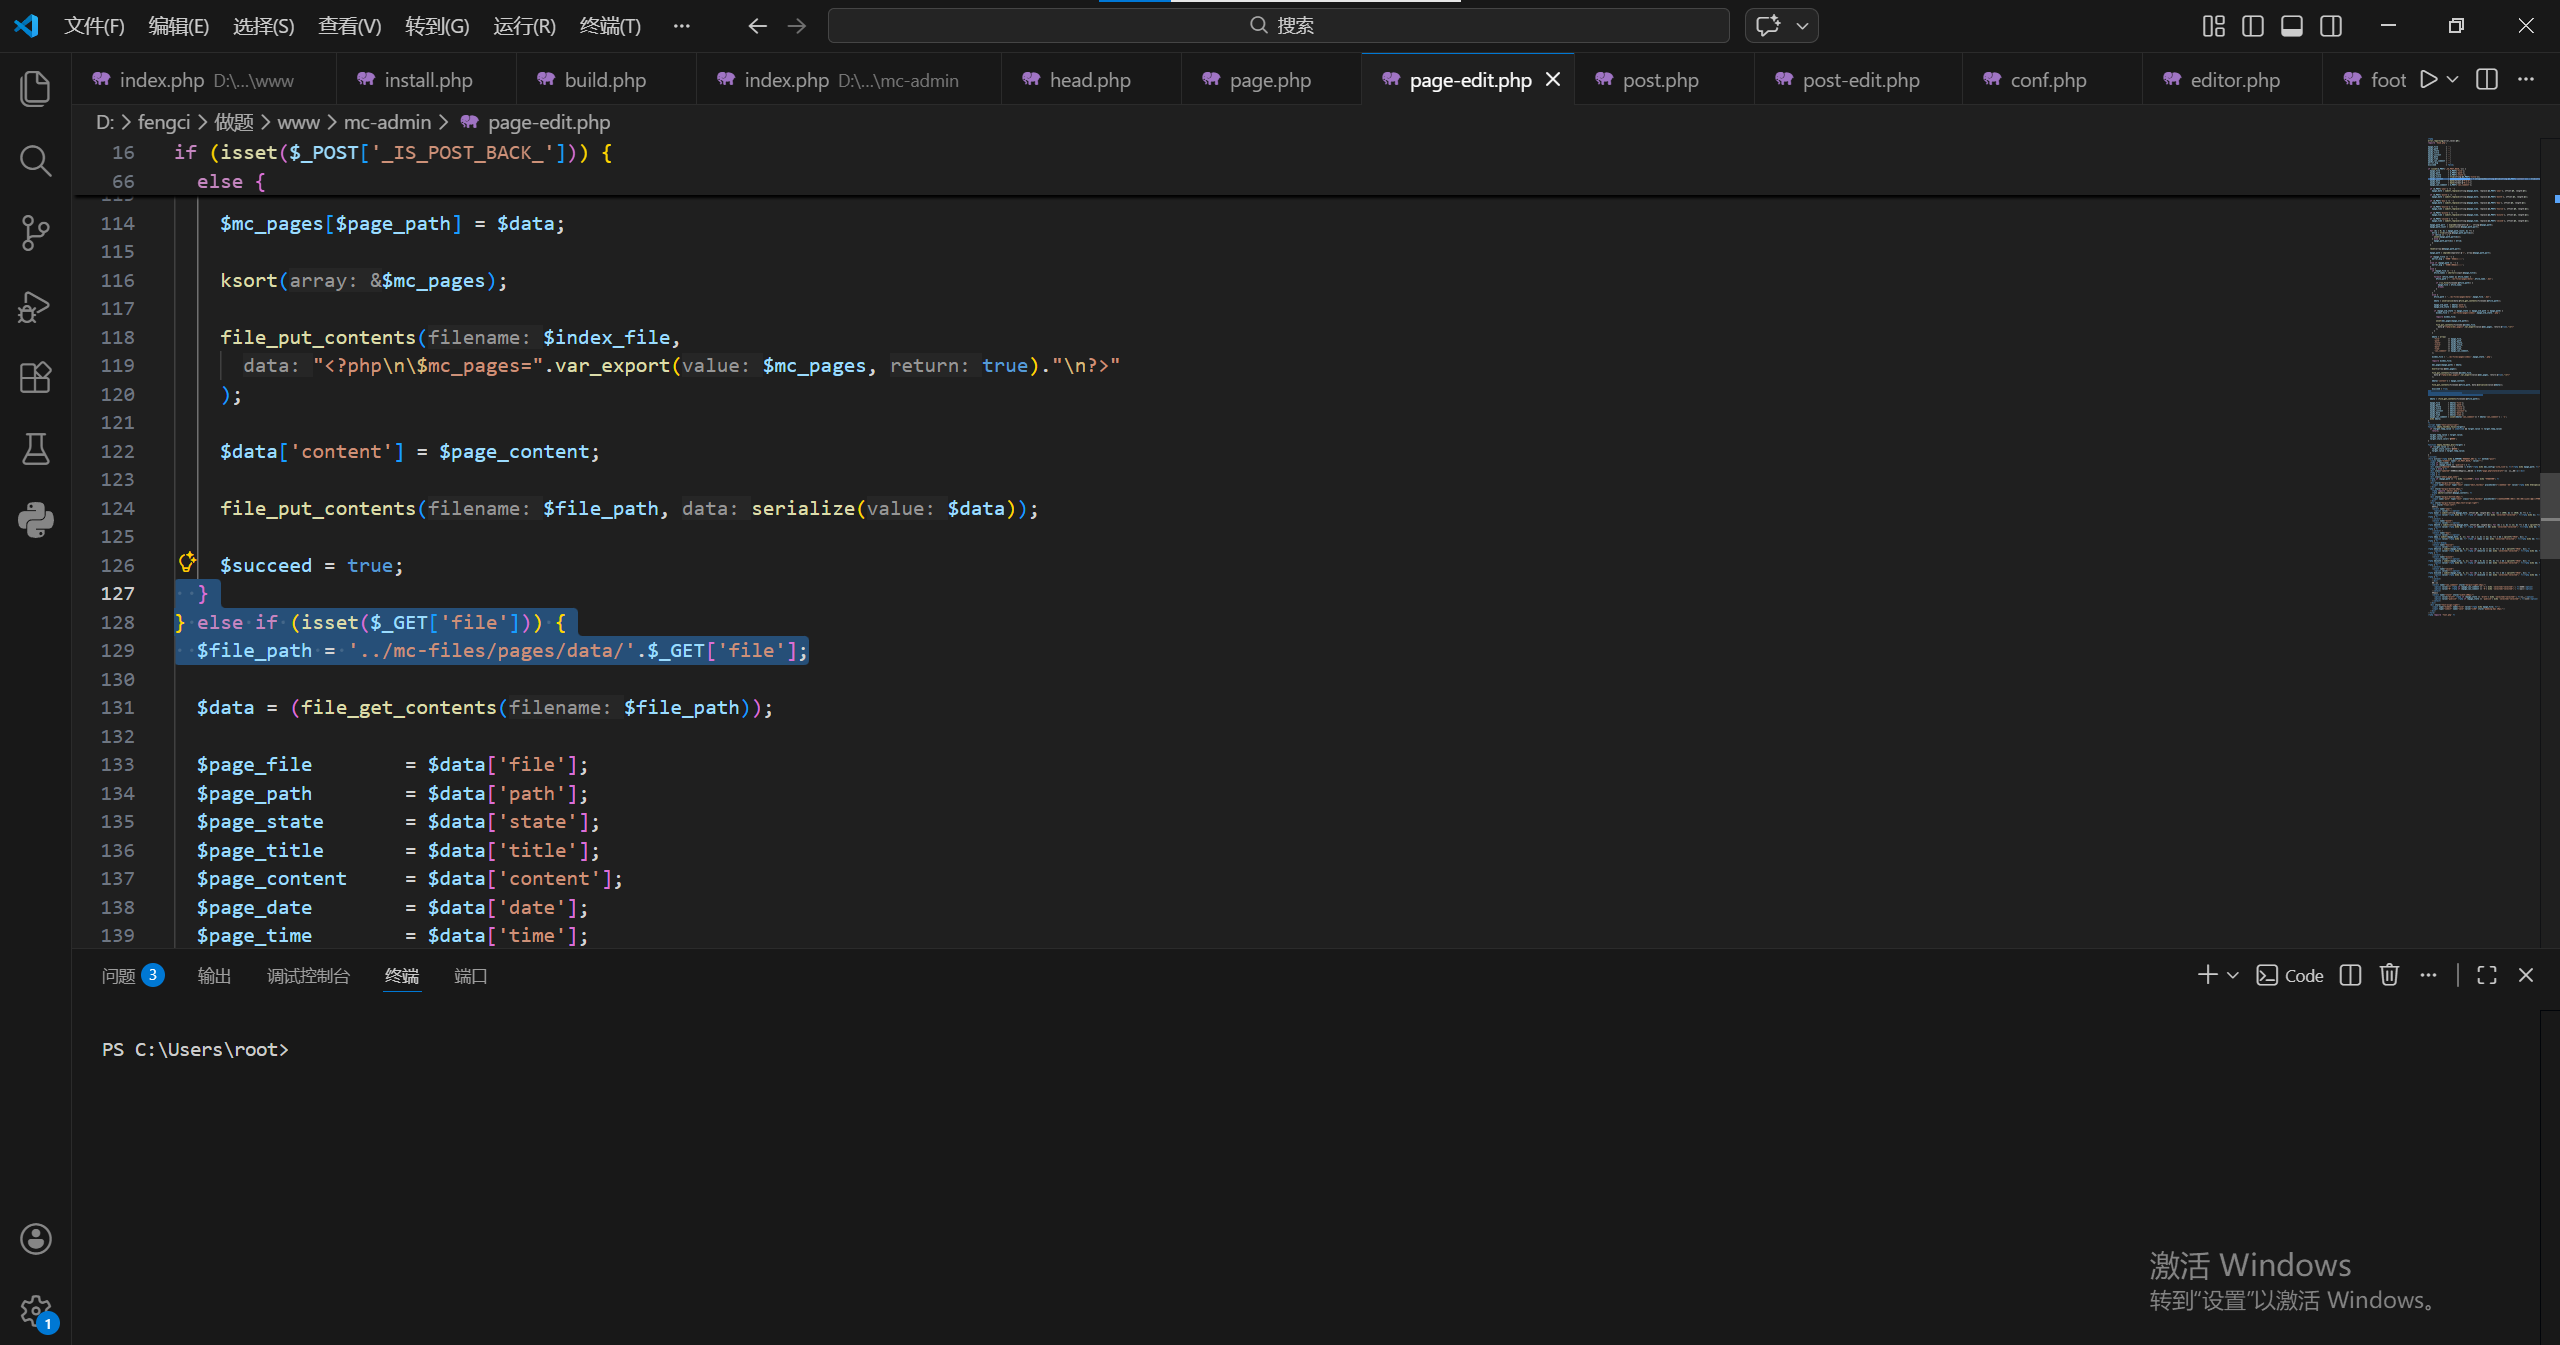
Task: Open the run file dropdown arrow
Action: pyautogui.click(x=2452, y=80)
